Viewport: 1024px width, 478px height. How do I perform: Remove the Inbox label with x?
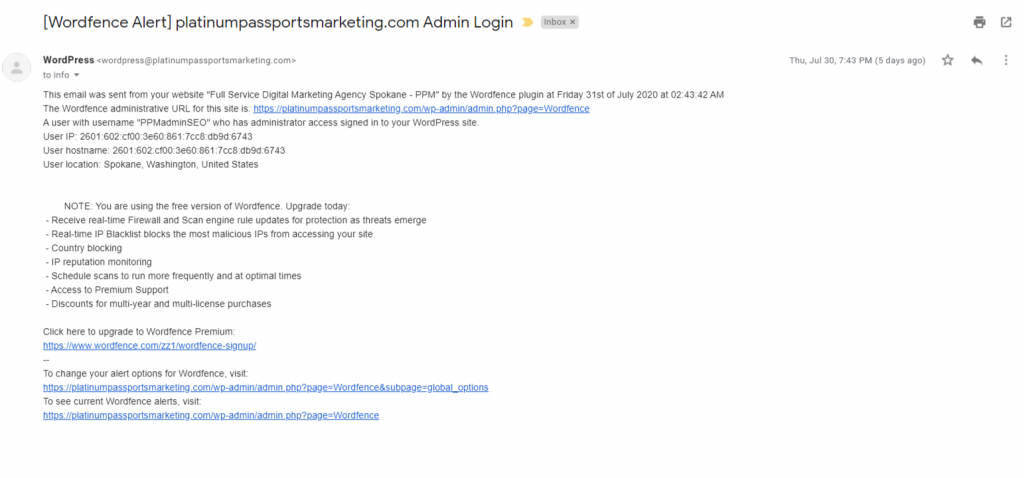(x=573, y=22)
